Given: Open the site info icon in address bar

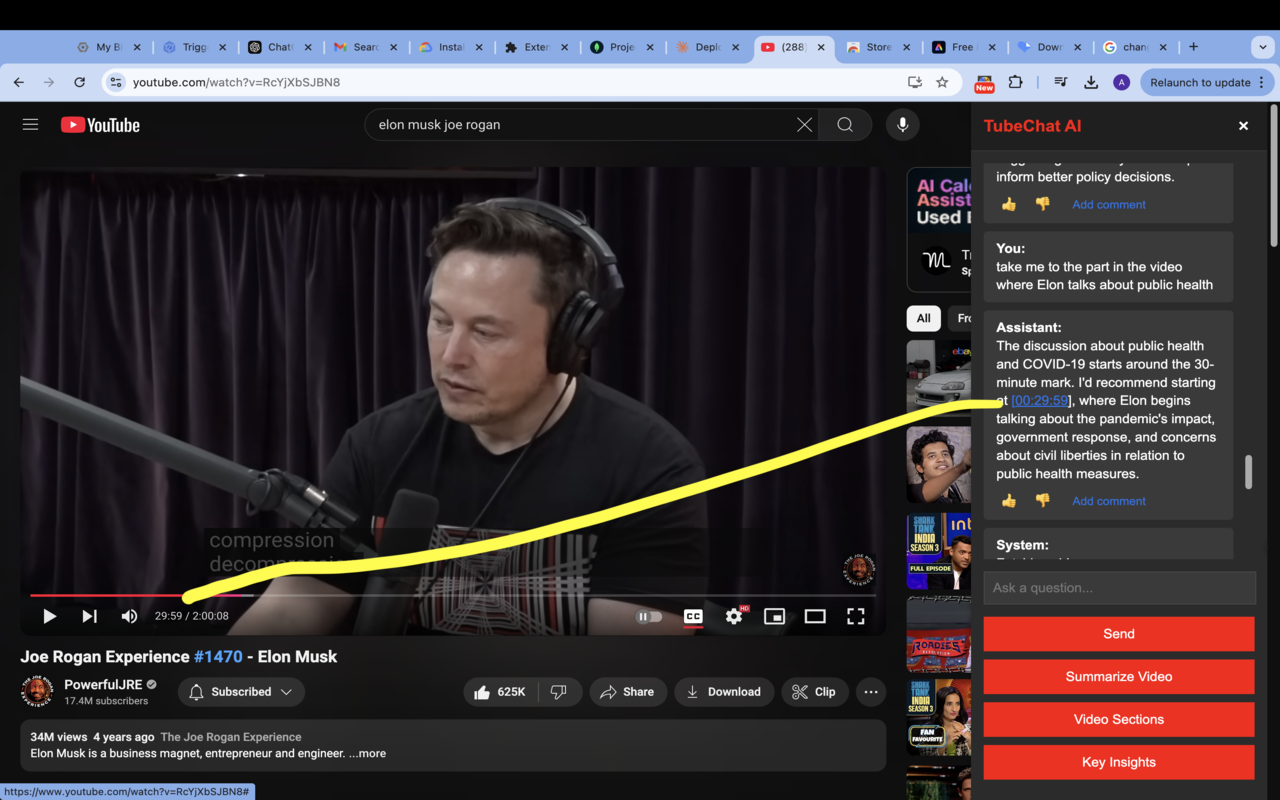Looking at the screenshot, I should [x=116, y=82].
